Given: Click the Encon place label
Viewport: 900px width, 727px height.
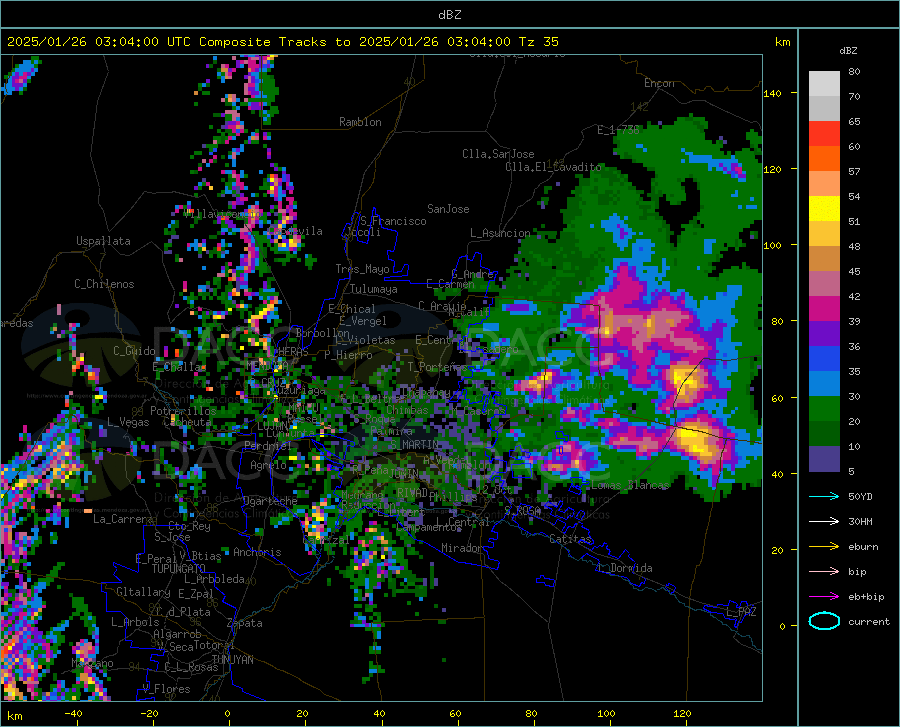Looking at the screenshot, I should point(659,83).
